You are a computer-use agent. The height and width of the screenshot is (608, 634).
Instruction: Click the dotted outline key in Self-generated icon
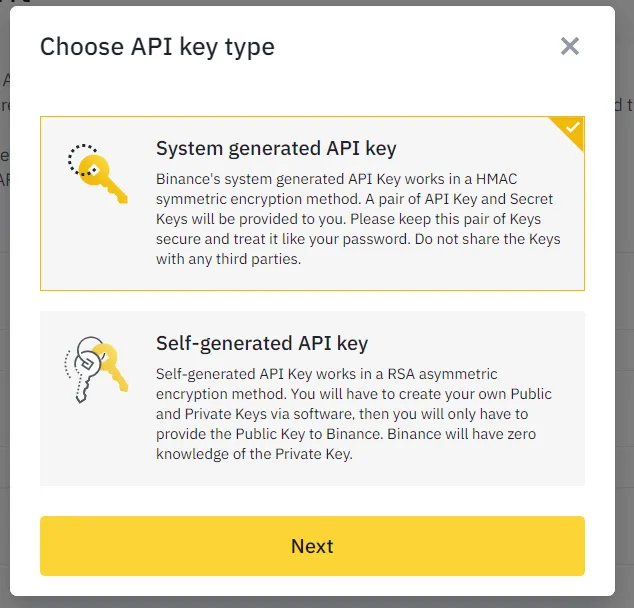[x=76, y=372]
